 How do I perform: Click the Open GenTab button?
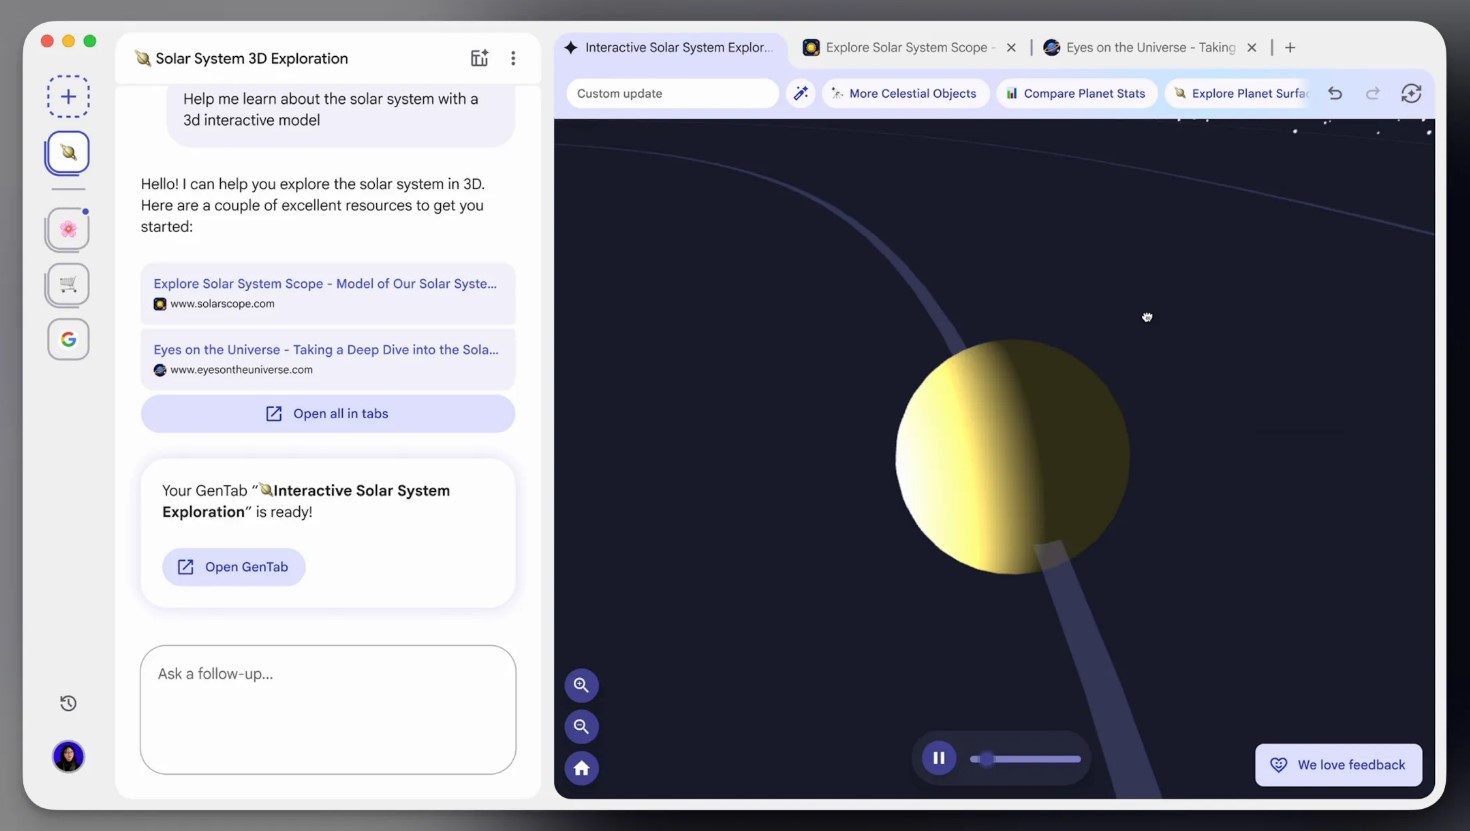(234, 567)
